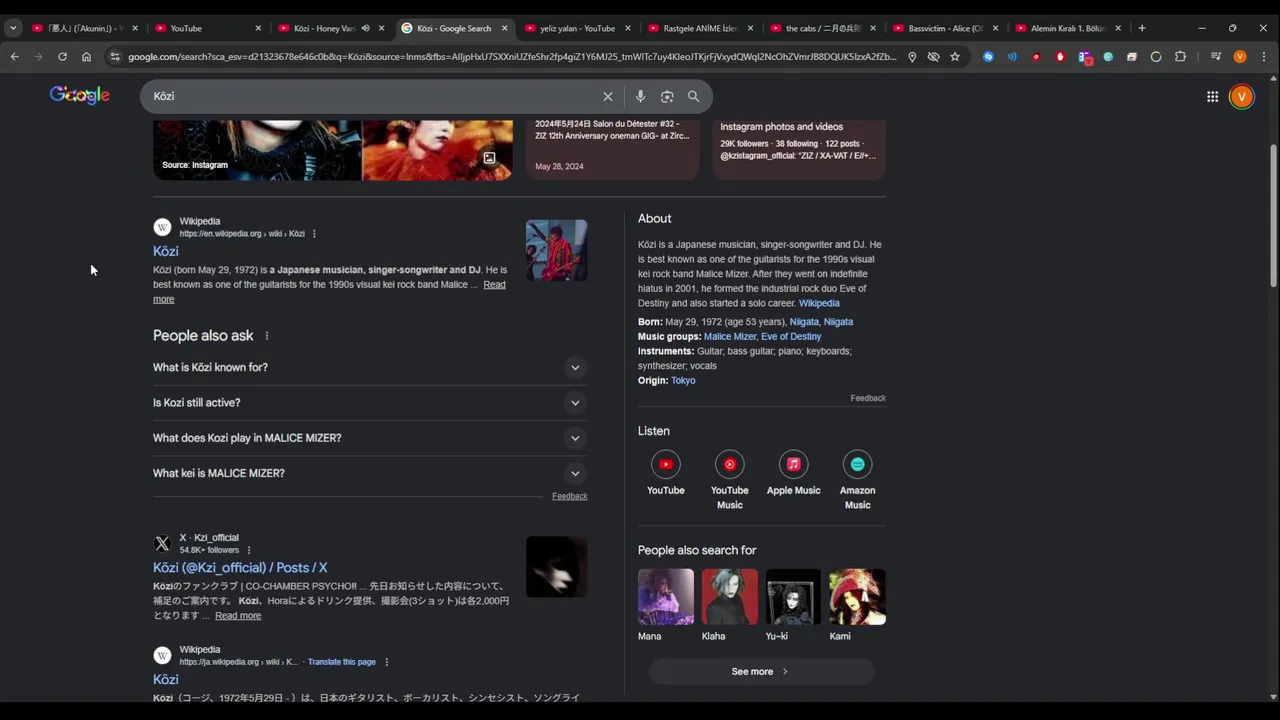The width and height of the screenshot is (1280, 720).
Task: Open the tab search dropdown
Action: pyautogui.click(x=13, y=28)
